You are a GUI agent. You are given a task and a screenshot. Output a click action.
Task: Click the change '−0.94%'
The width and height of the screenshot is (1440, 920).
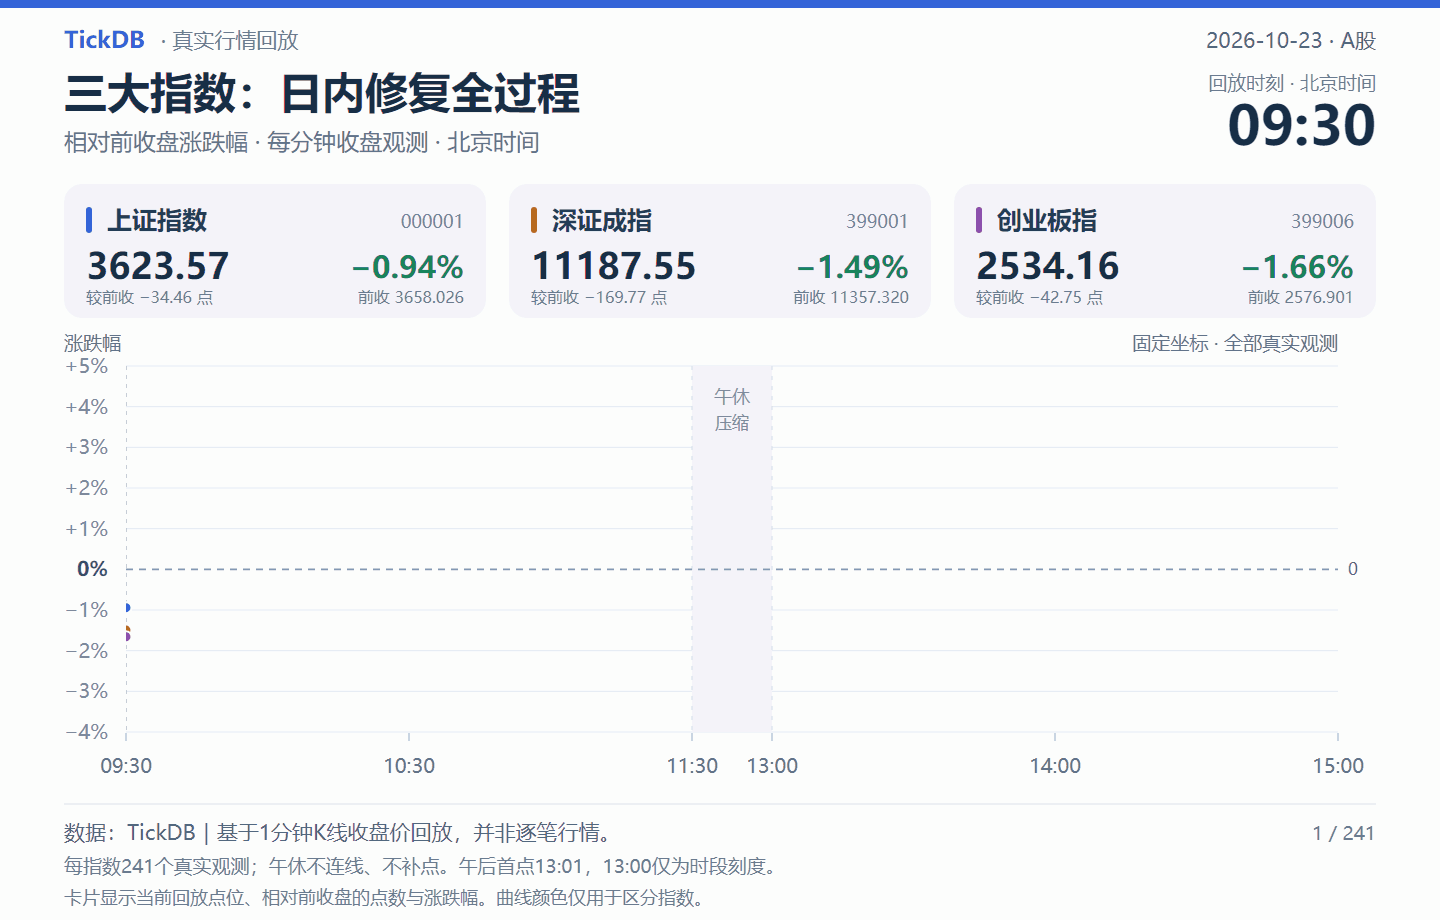pyautogui.click(x=408, y=267)
